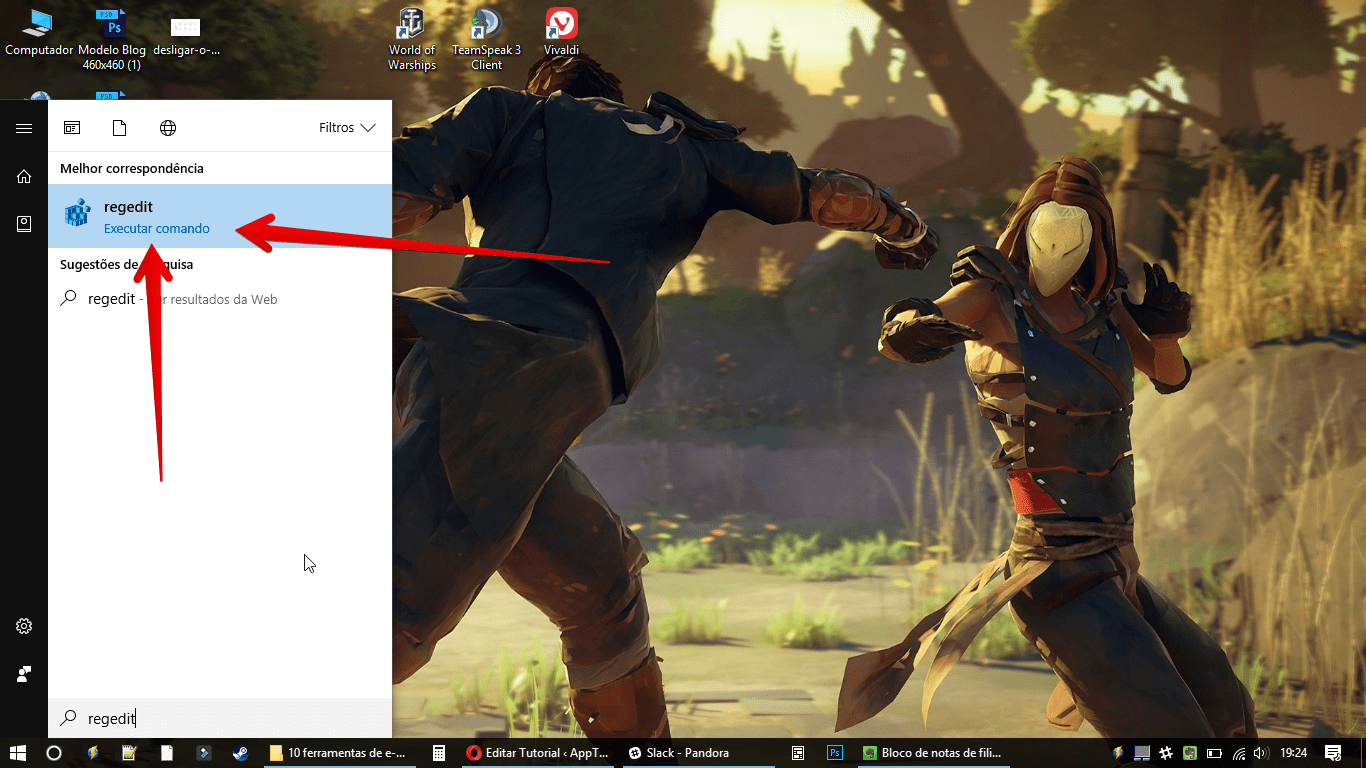Open the globe-lightning icon next to Cortana

(x=93, y=753)
